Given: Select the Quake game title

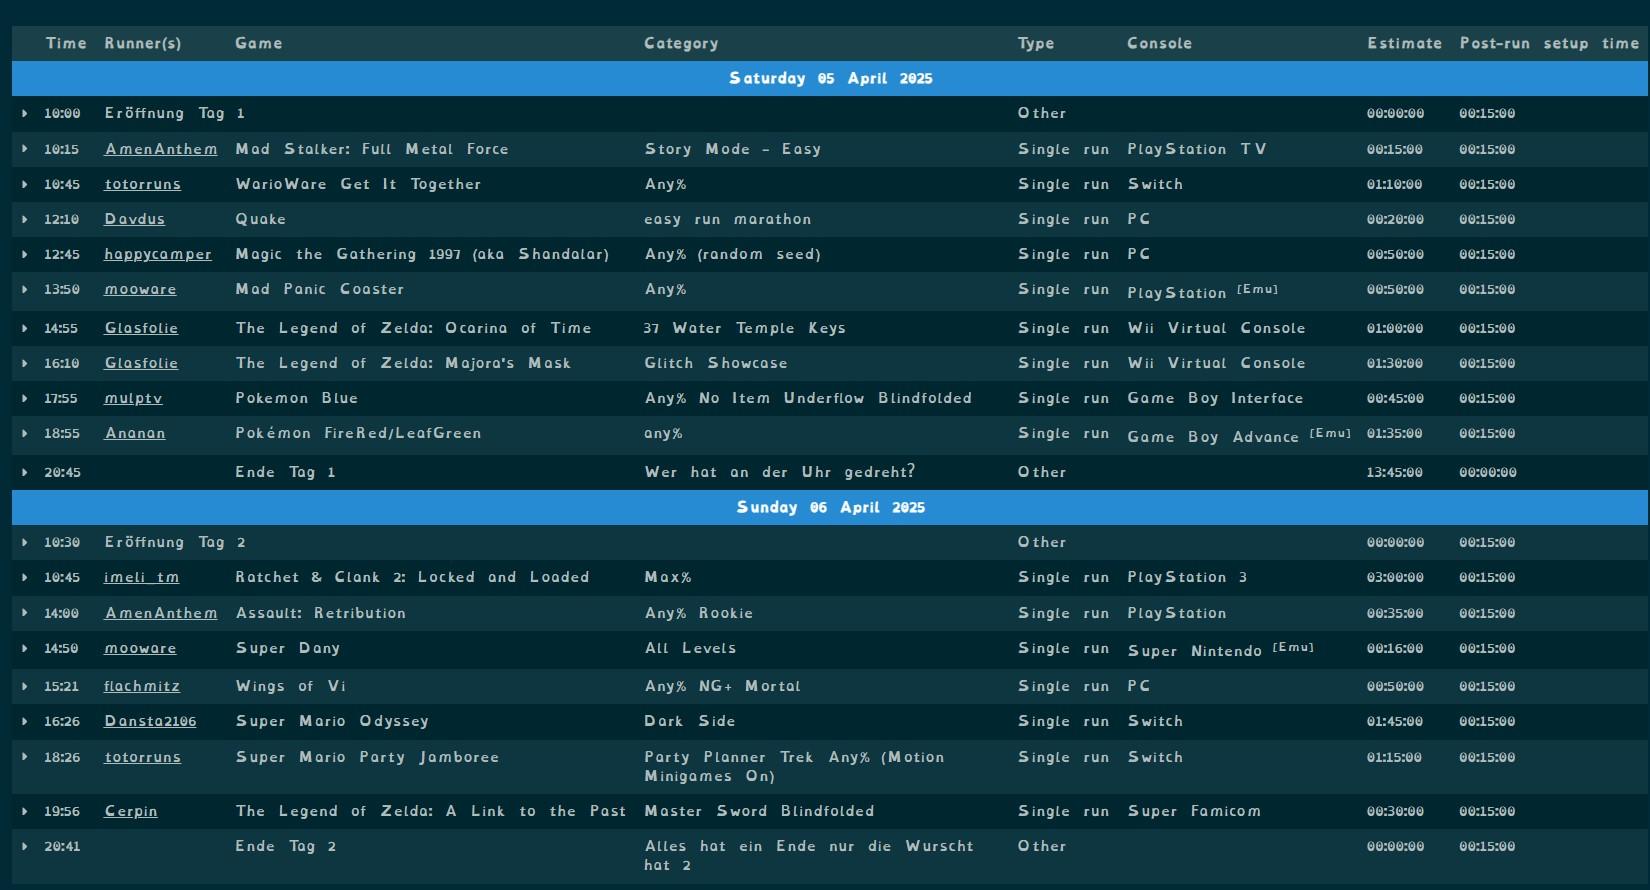Looking at the screenshot, I should (261, 219).
